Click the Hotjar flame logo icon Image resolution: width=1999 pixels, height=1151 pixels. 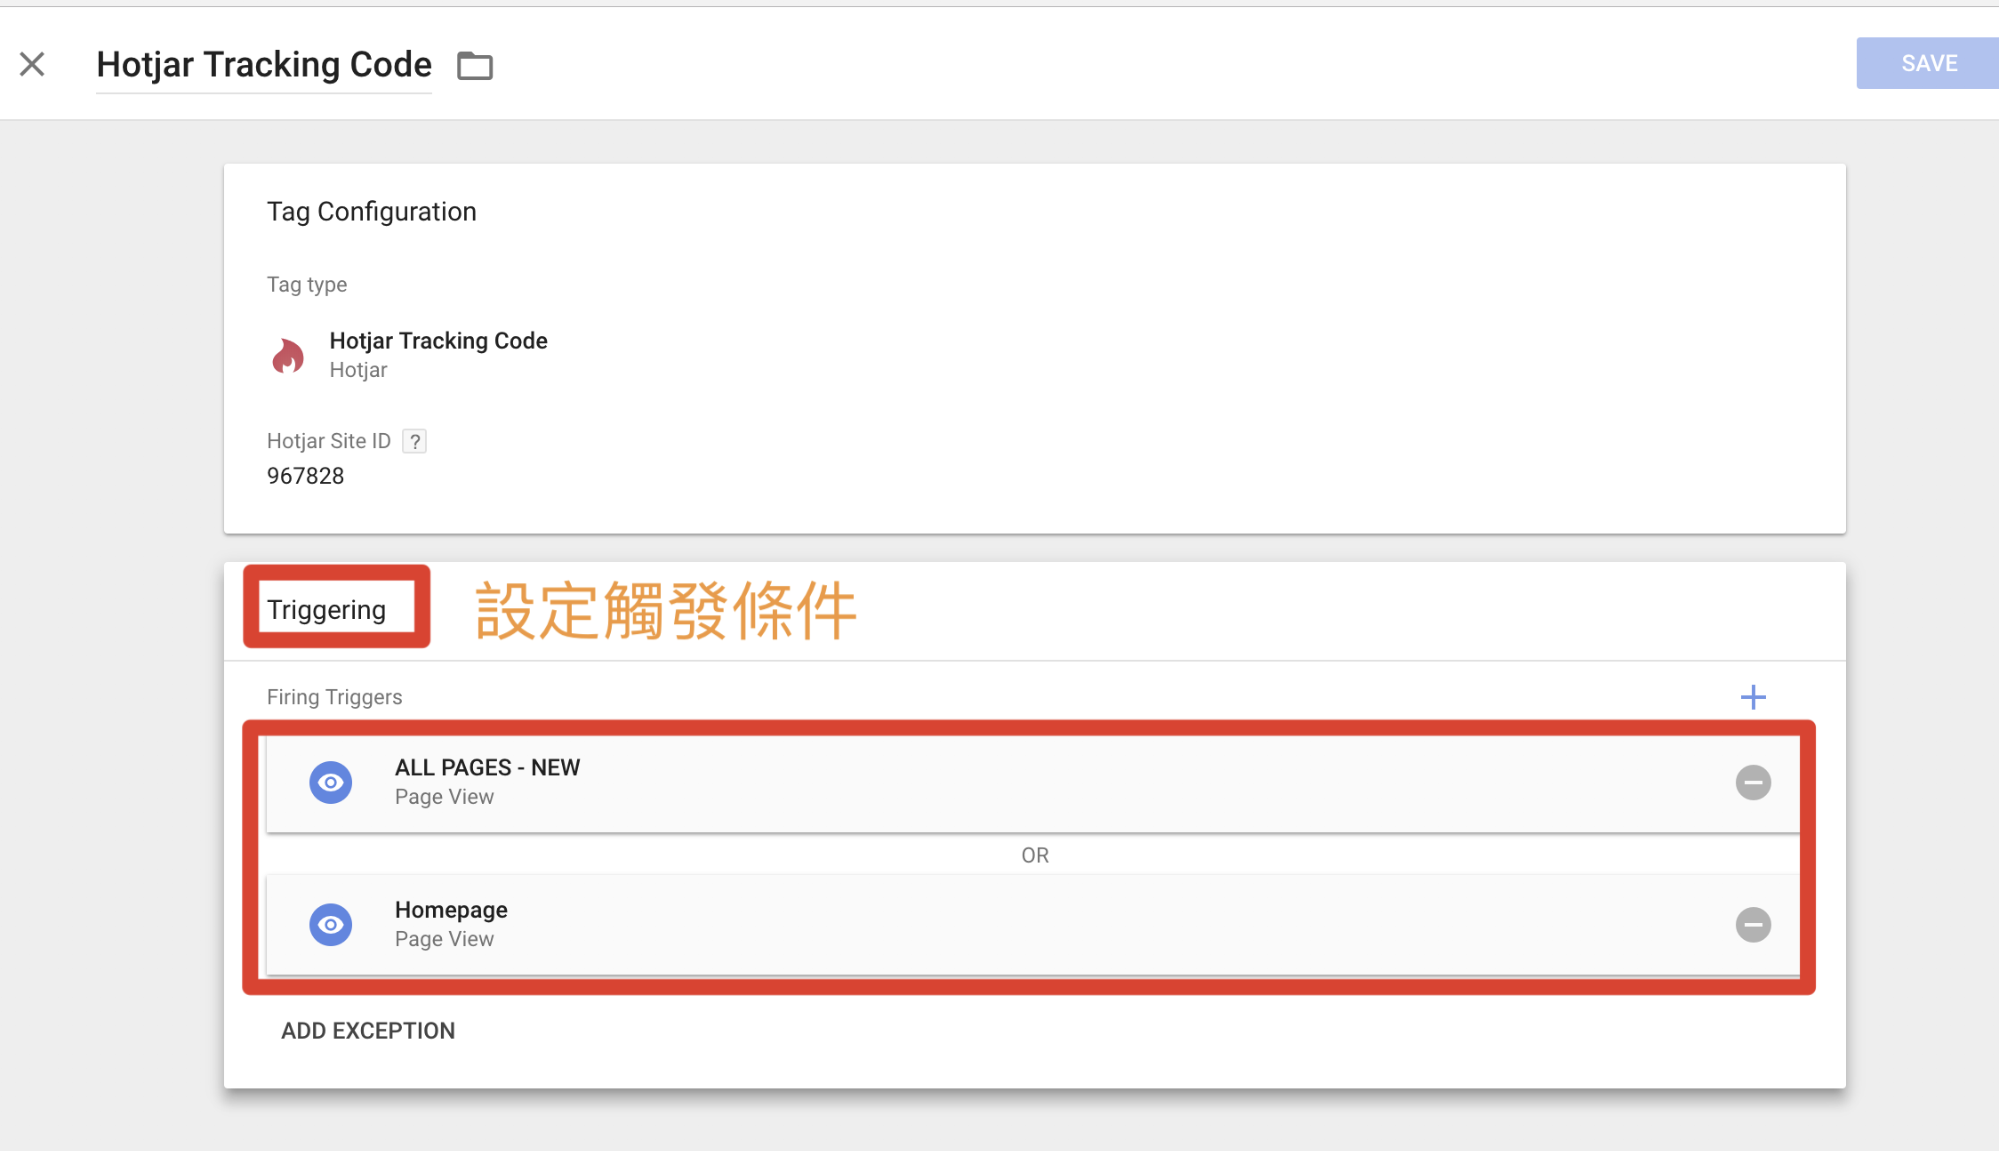coord(288,355)
